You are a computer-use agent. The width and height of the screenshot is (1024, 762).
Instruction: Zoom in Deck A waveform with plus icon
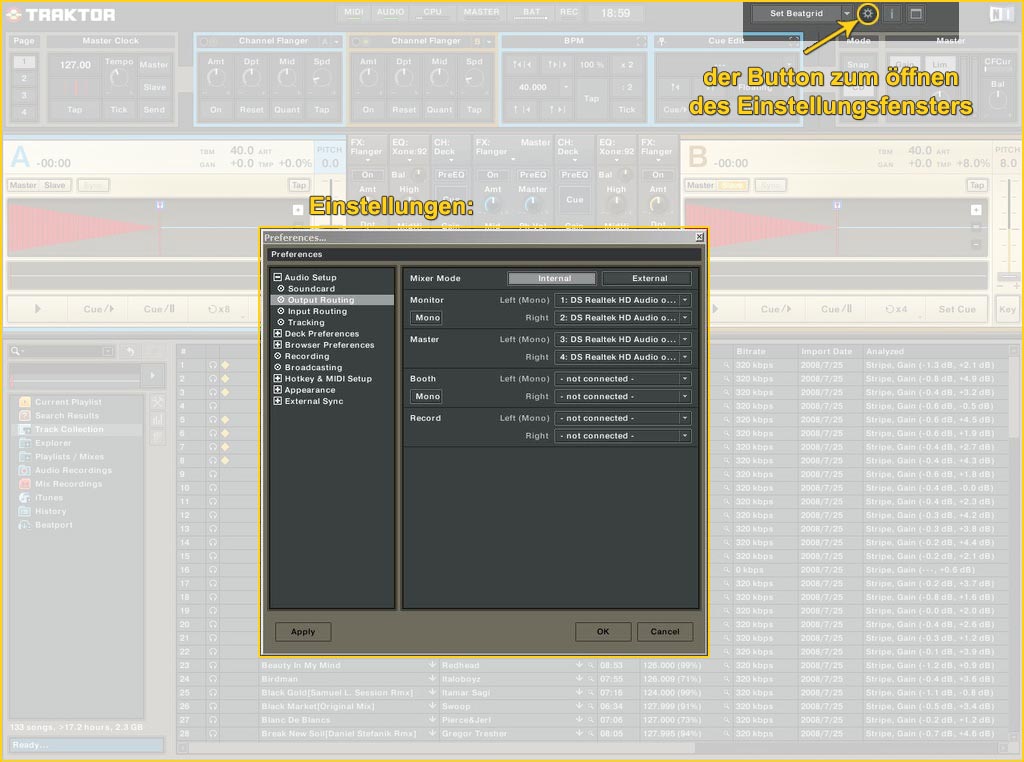pos(298,210)
